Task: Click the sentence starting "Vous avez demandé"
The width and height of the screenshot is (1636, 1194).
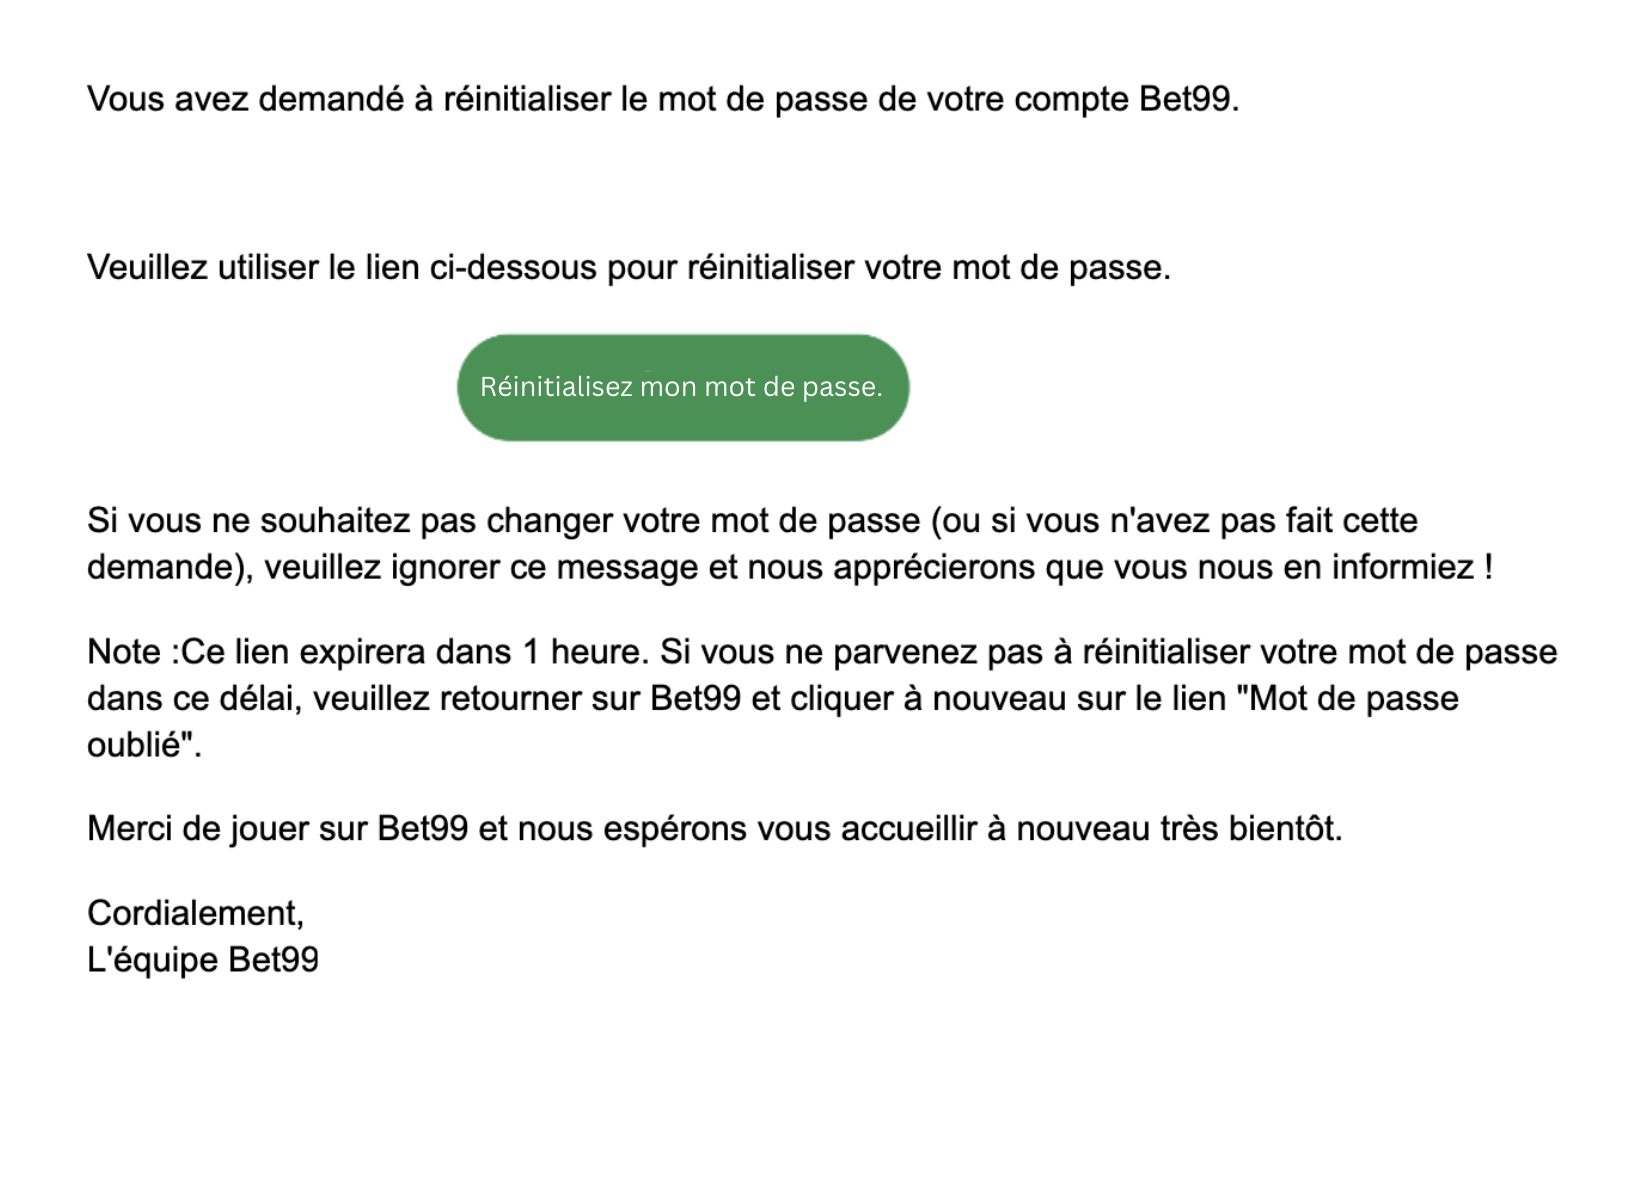Action: click(x=662, y=100)
